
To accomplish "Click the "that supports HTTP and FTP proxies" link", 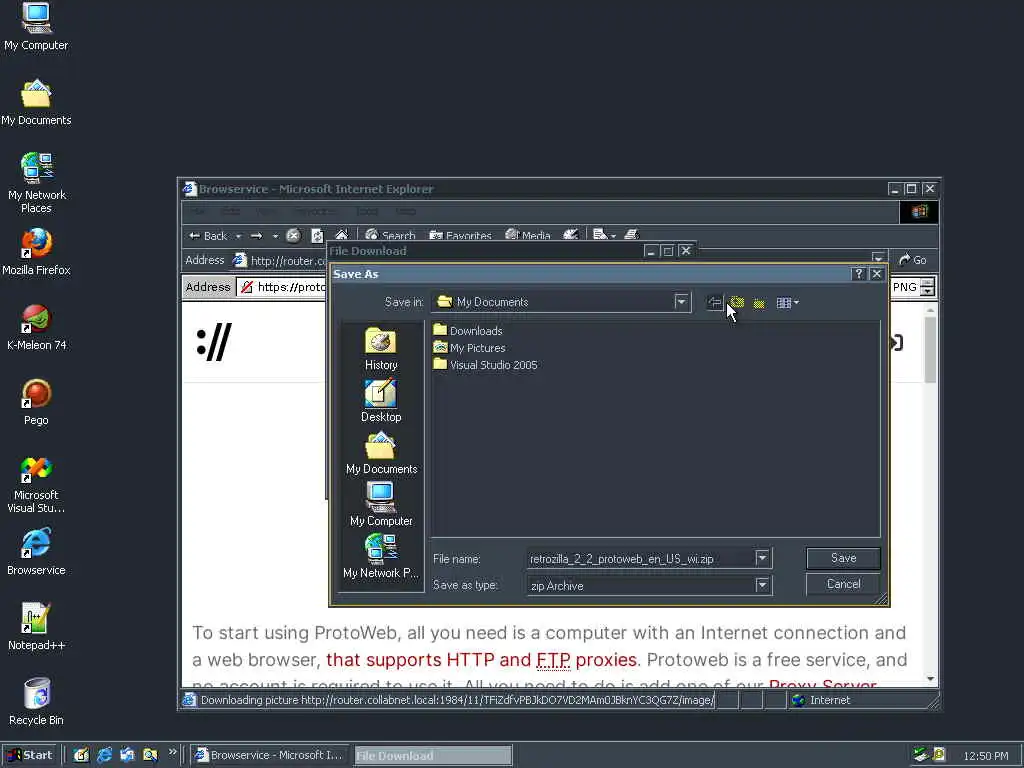I will pyautogui.click(x=481, y=660).
